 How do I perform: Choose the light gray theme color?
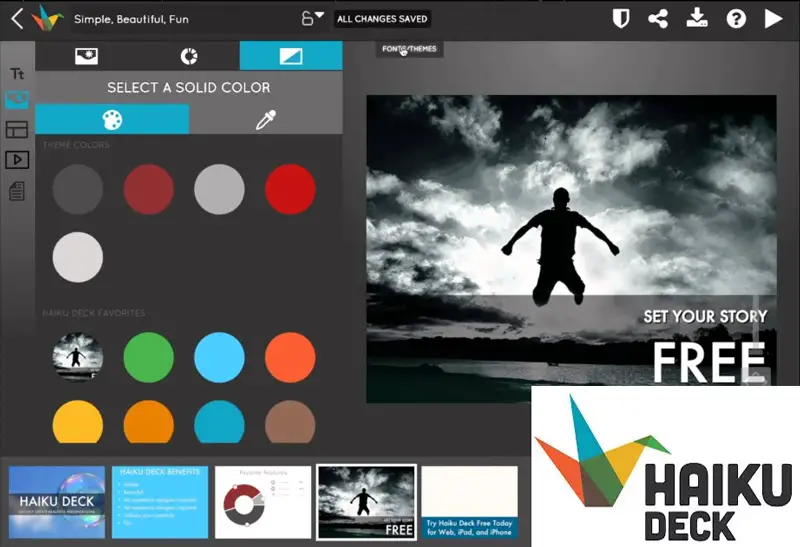(219, 189)
